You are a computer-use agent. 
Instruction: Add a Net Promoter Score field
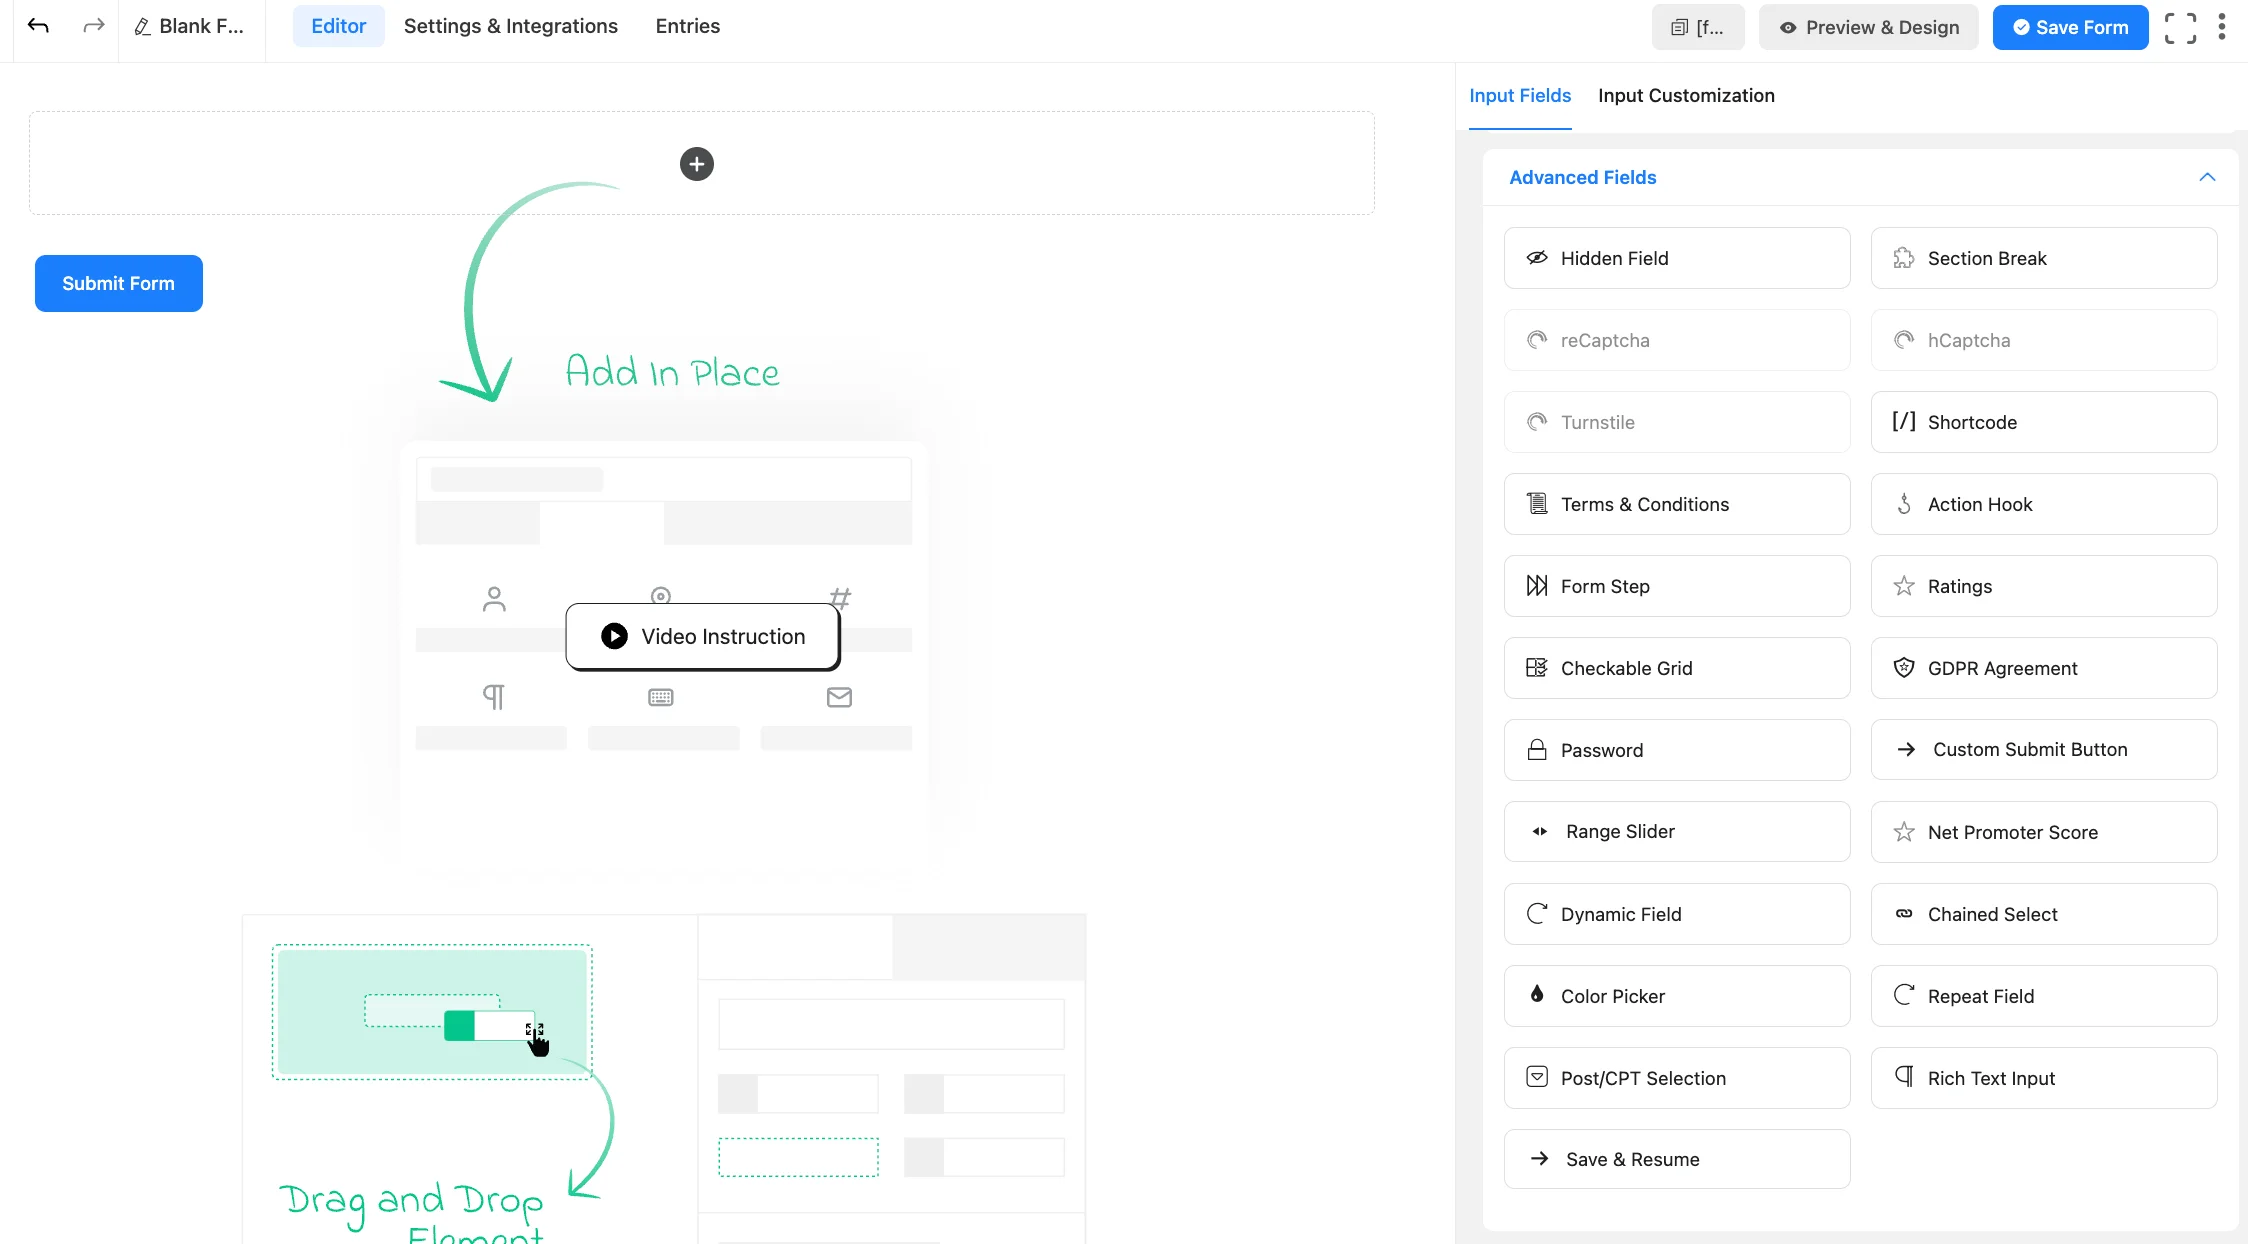pos(2044,832)
